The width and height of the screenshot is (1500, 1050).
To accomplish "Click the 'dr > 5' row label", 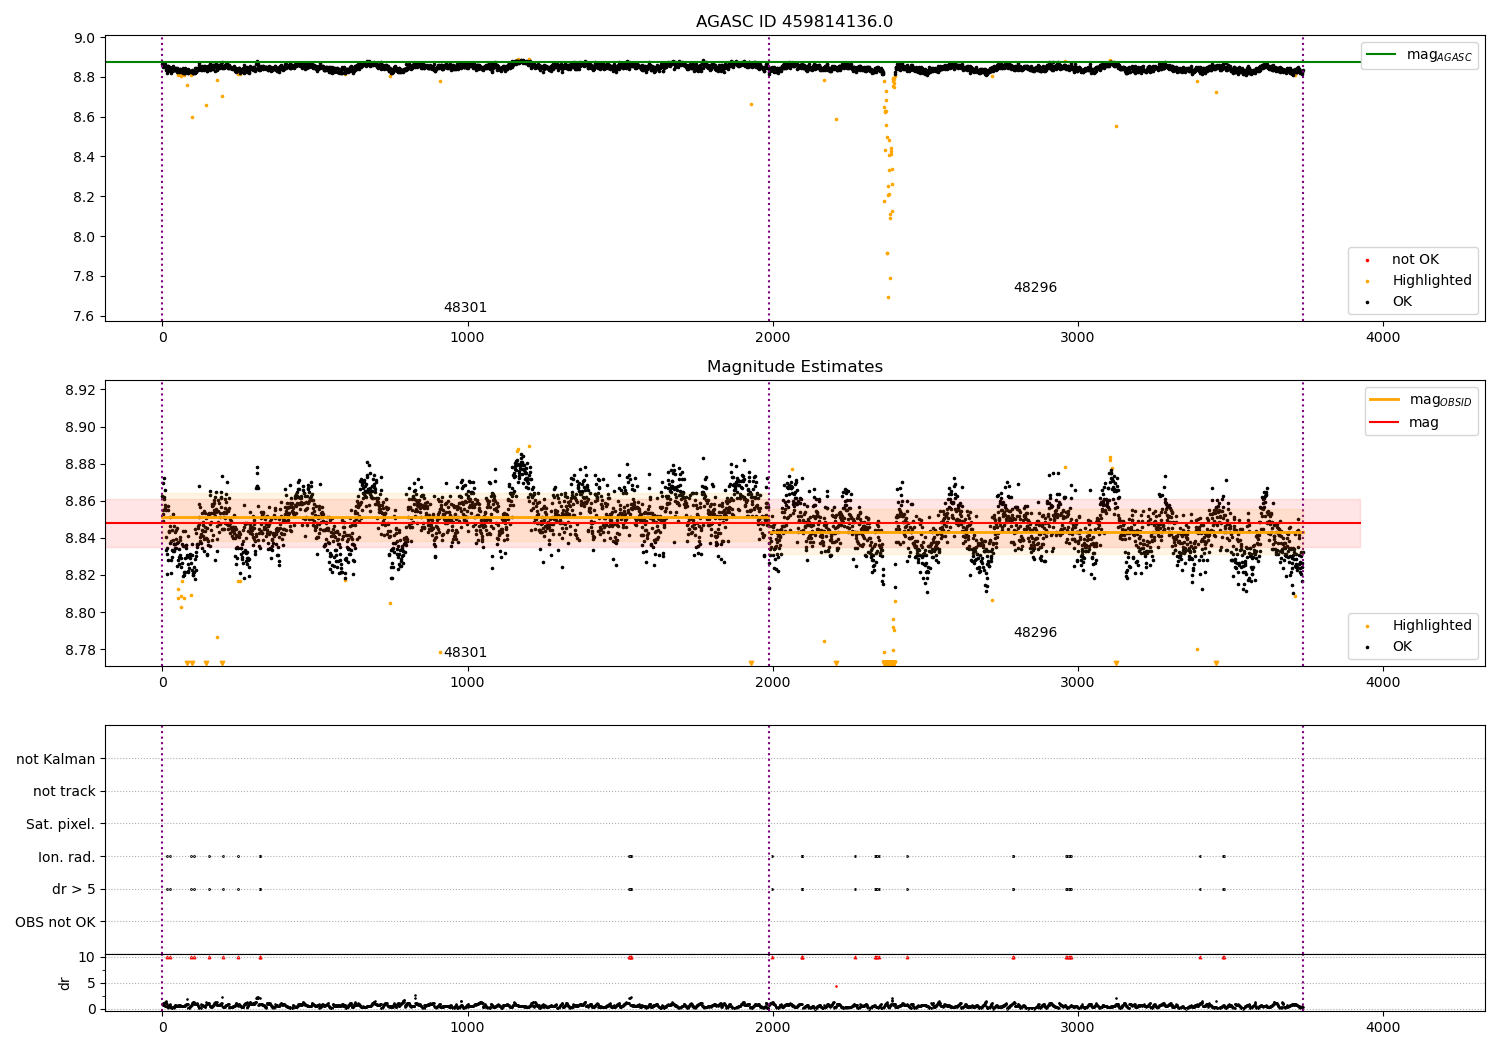I will point(74,890).
